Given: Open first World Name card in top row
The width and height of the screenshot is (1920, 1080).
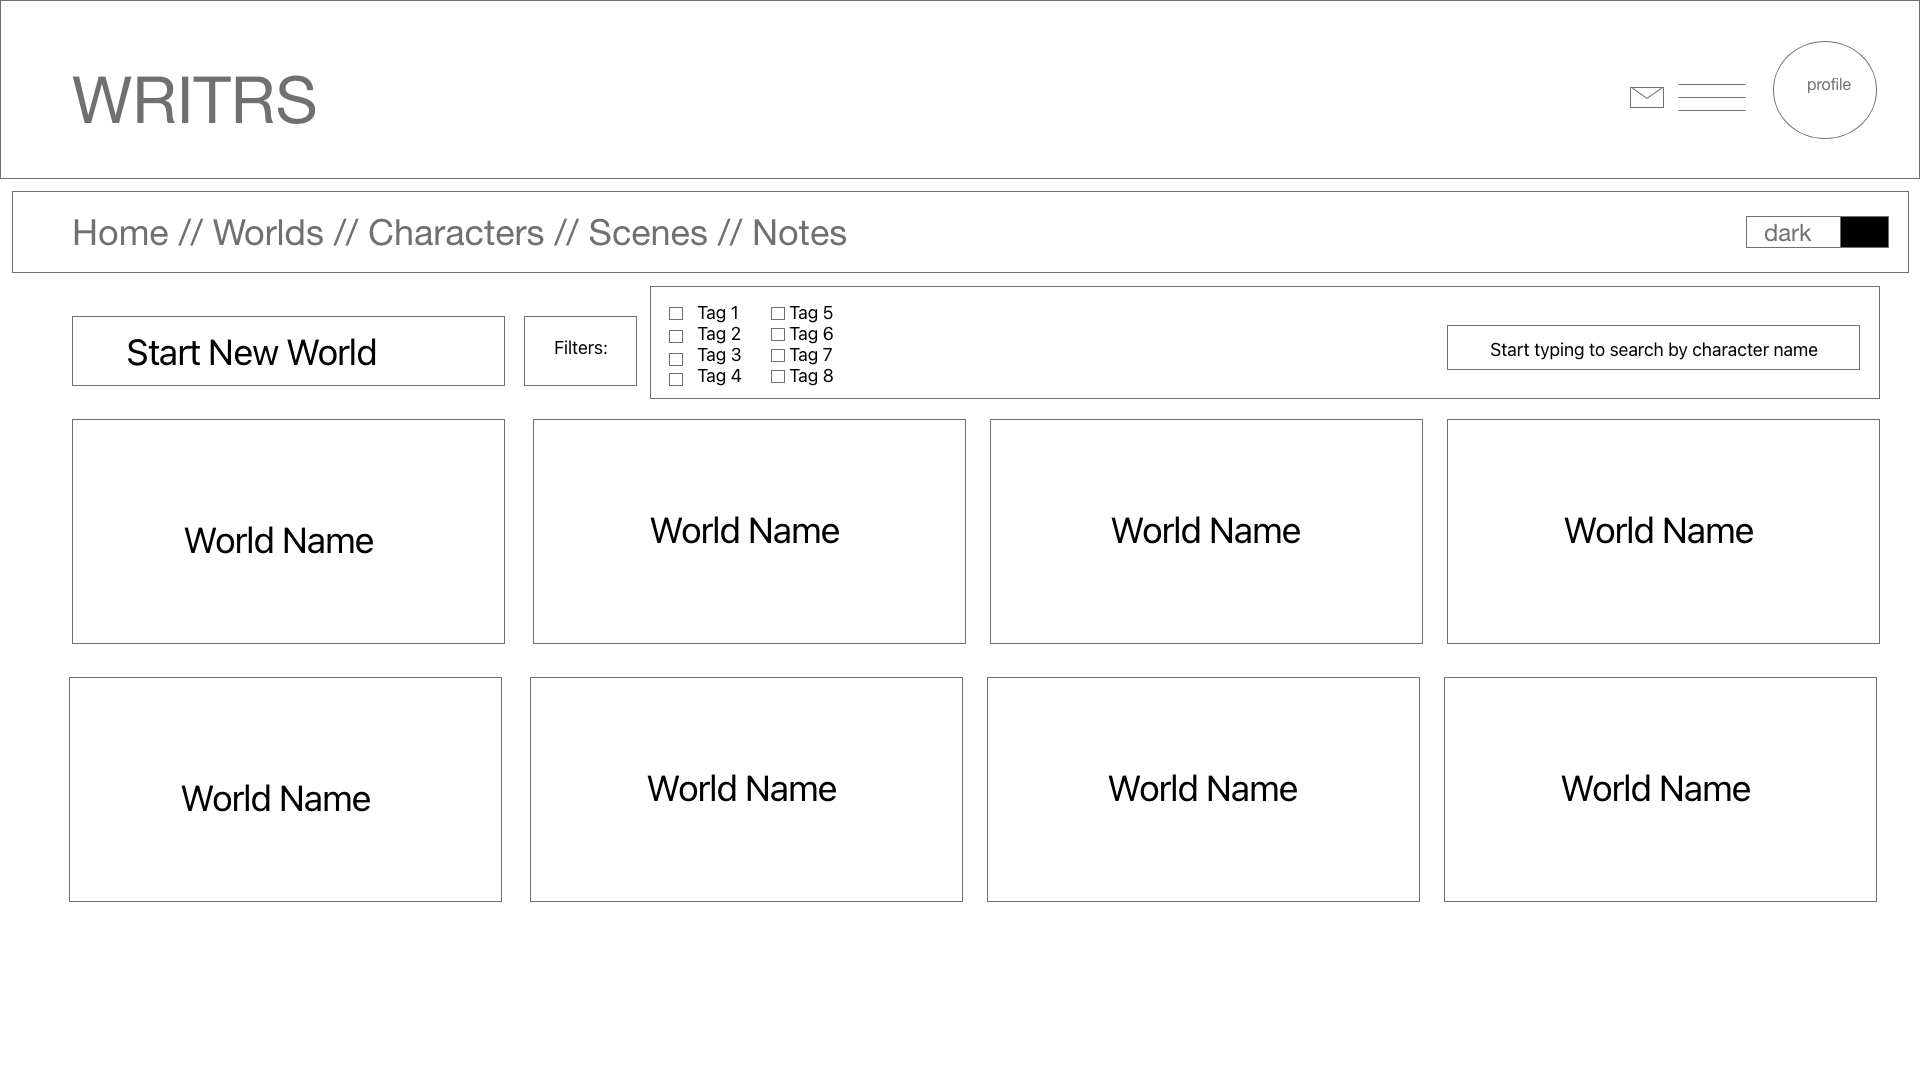Looking at the screenshot, I should [288, 531].
